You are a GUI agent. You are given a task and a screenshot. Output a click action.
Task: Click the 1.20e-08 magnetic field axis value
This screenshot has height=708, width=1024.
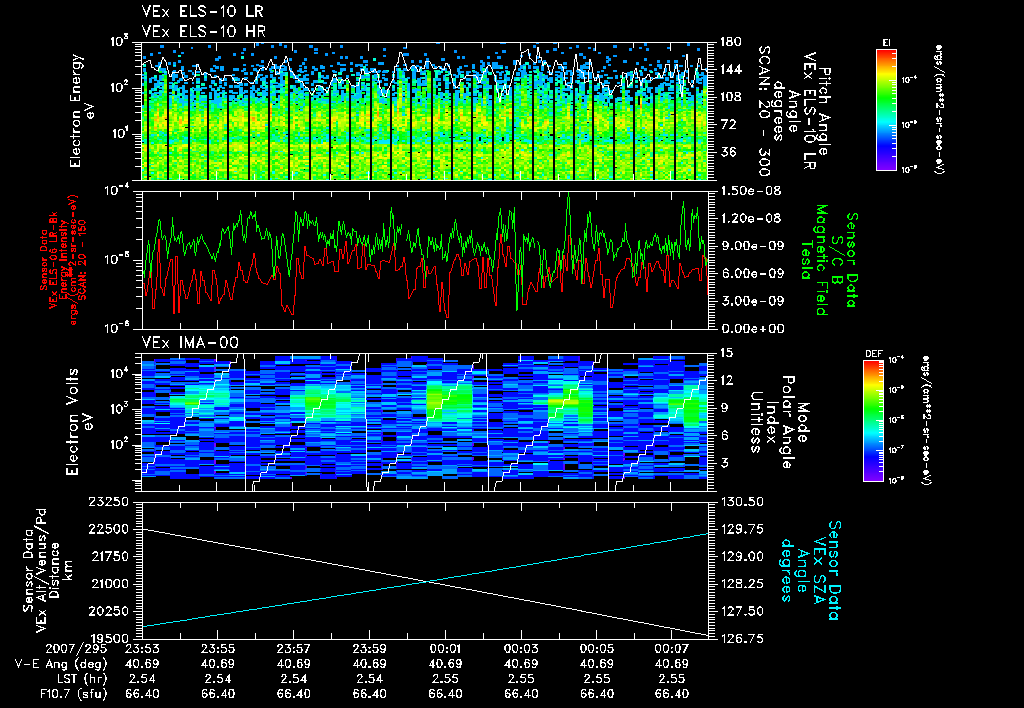click(x=750, y=219)
